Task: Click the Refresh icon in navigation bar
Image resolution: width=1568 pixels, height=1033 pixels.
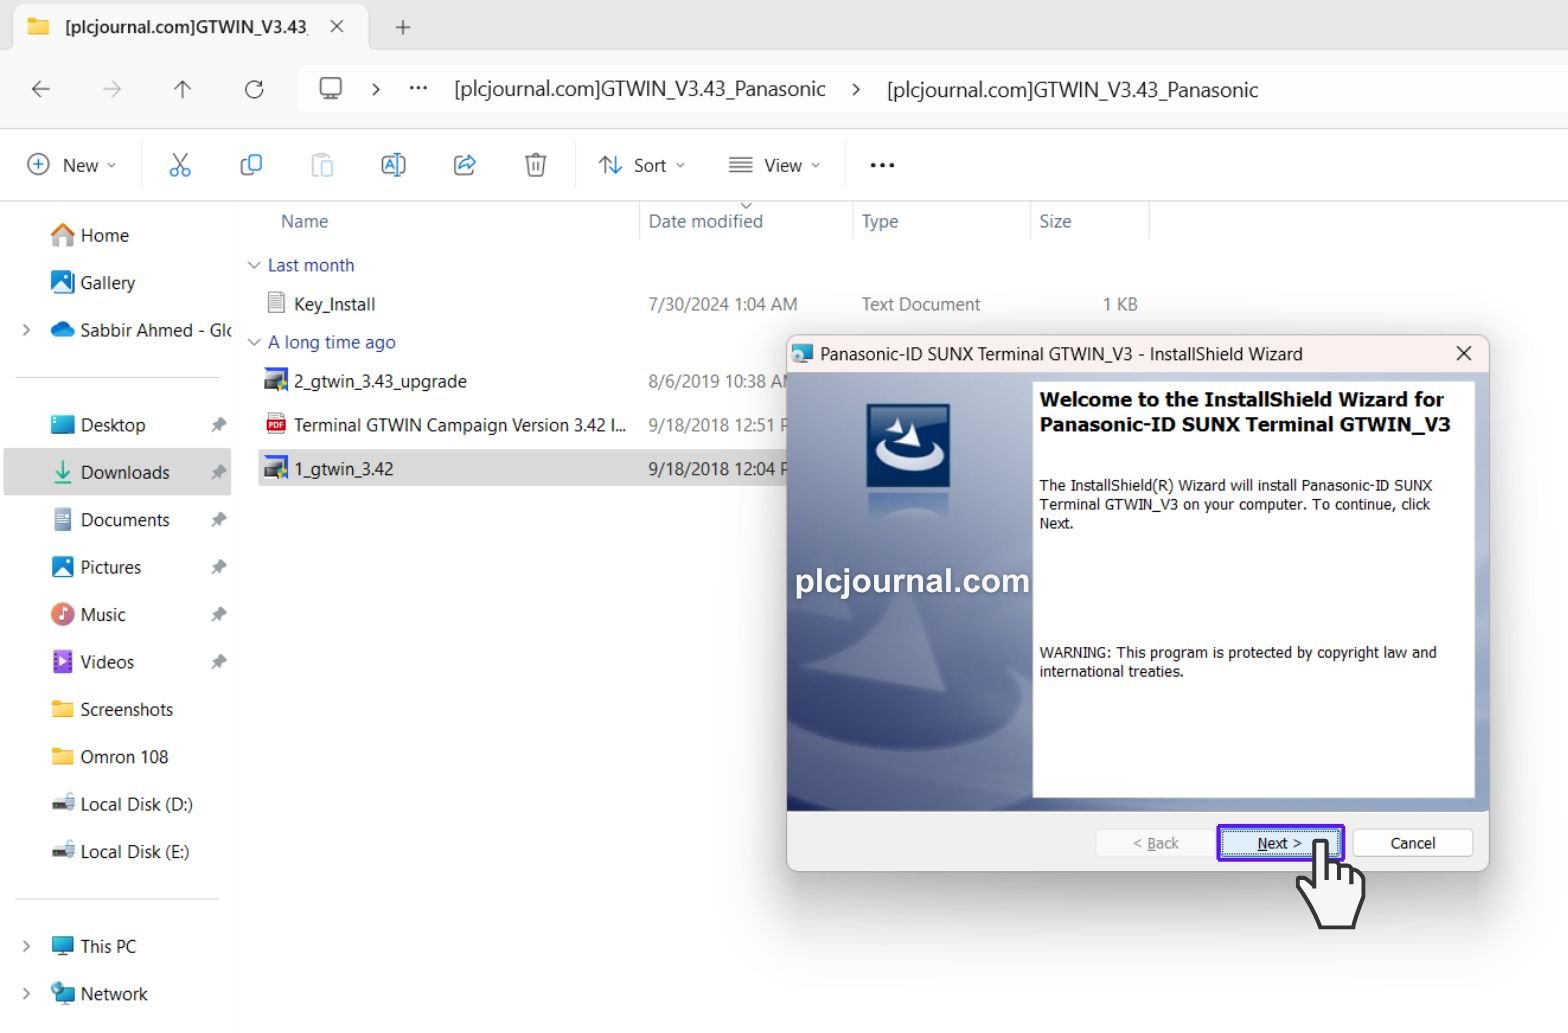Action: click(x=254, y=89)
